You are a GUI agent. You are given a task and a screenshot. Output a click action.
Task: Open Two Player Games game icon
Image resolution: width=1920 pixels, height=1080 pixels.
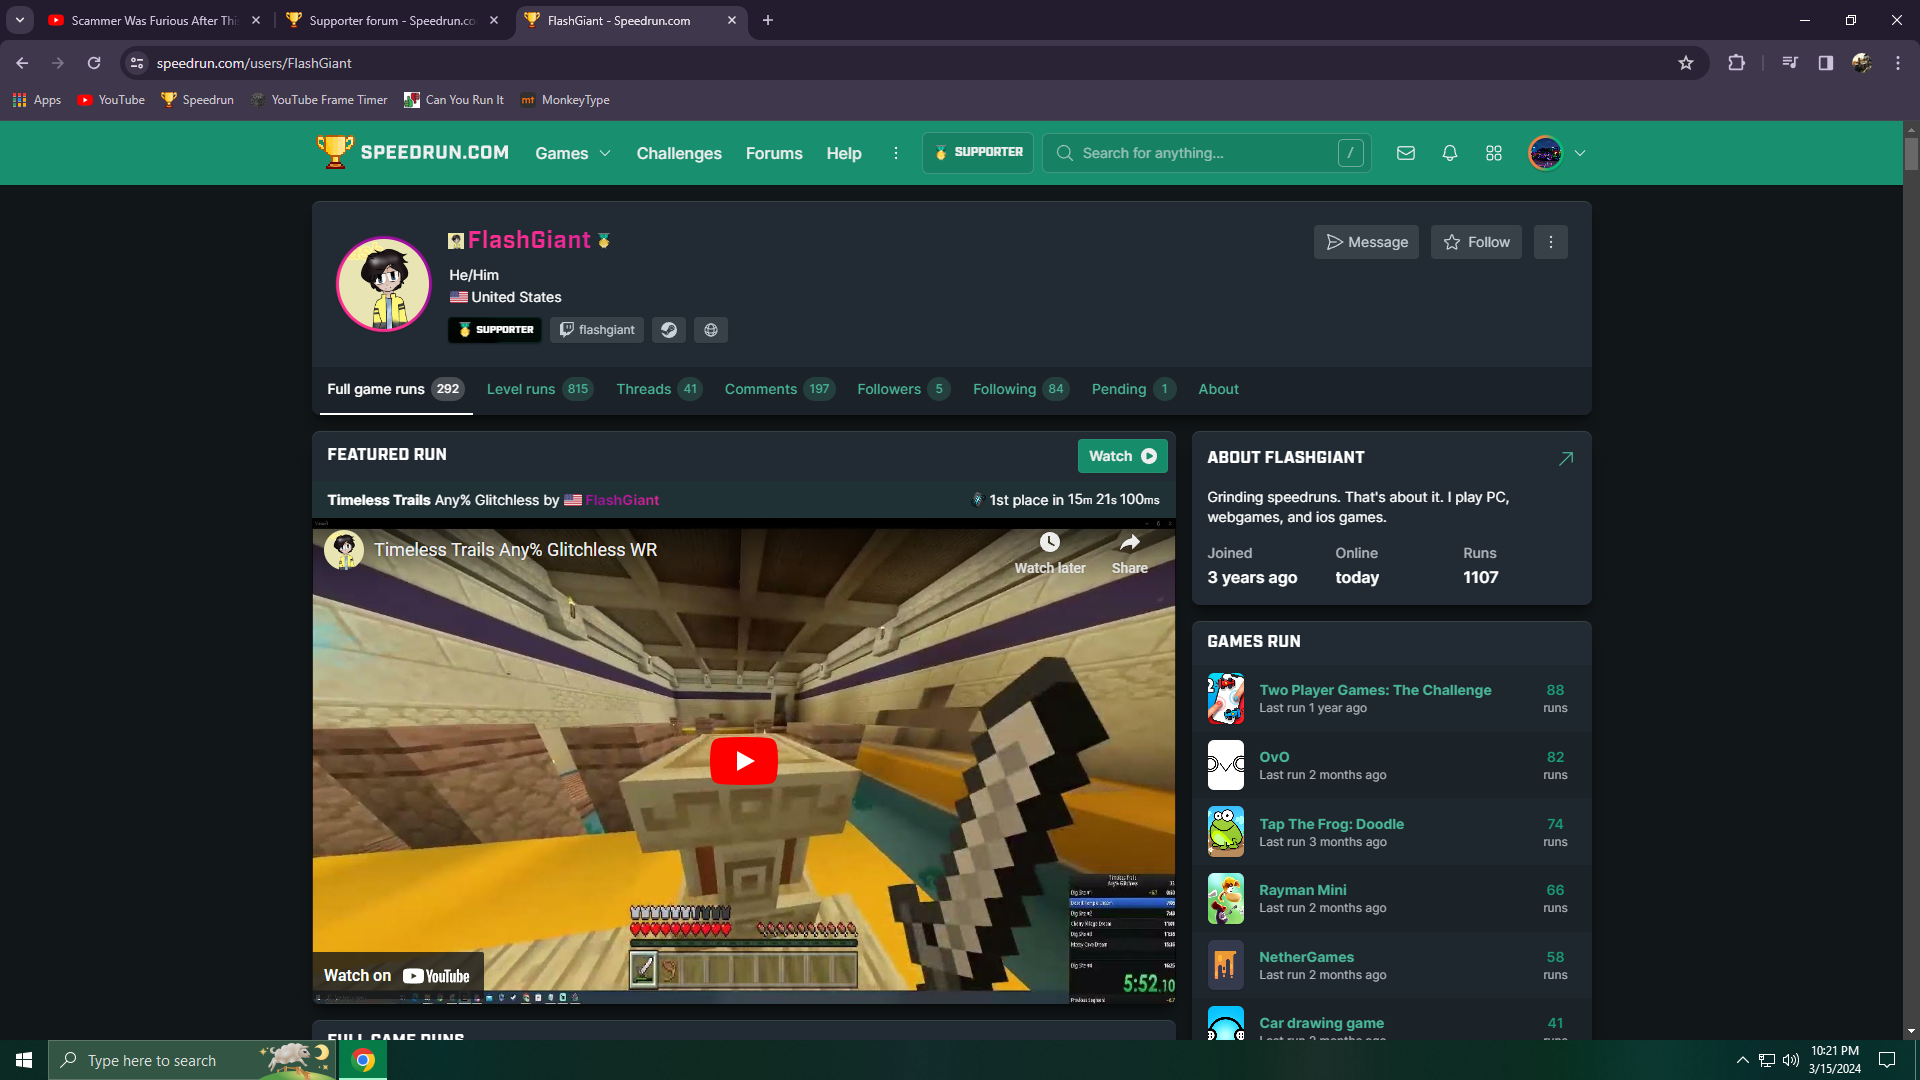pos(1226,699)
